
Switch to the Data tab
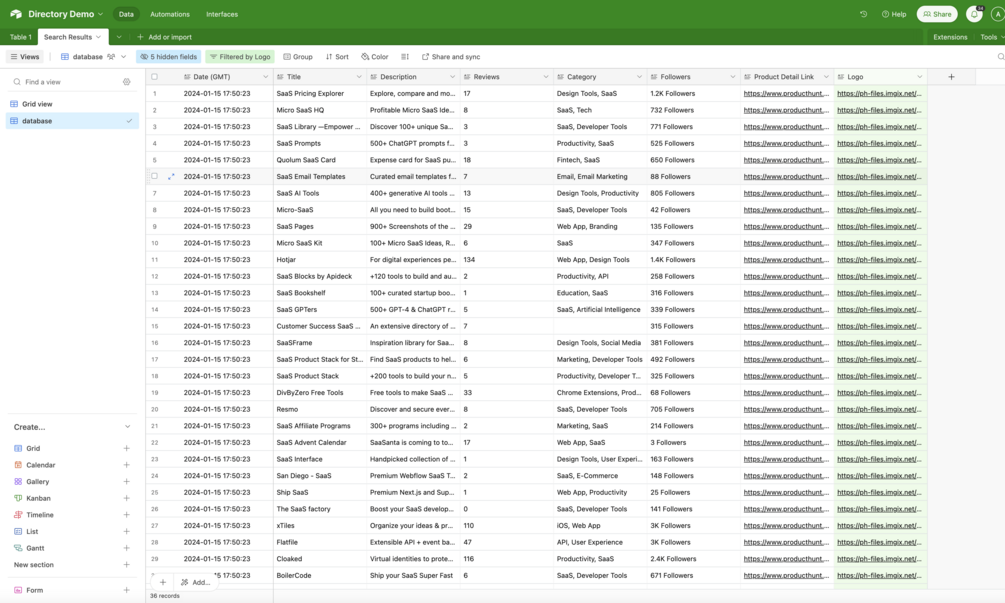126,14
